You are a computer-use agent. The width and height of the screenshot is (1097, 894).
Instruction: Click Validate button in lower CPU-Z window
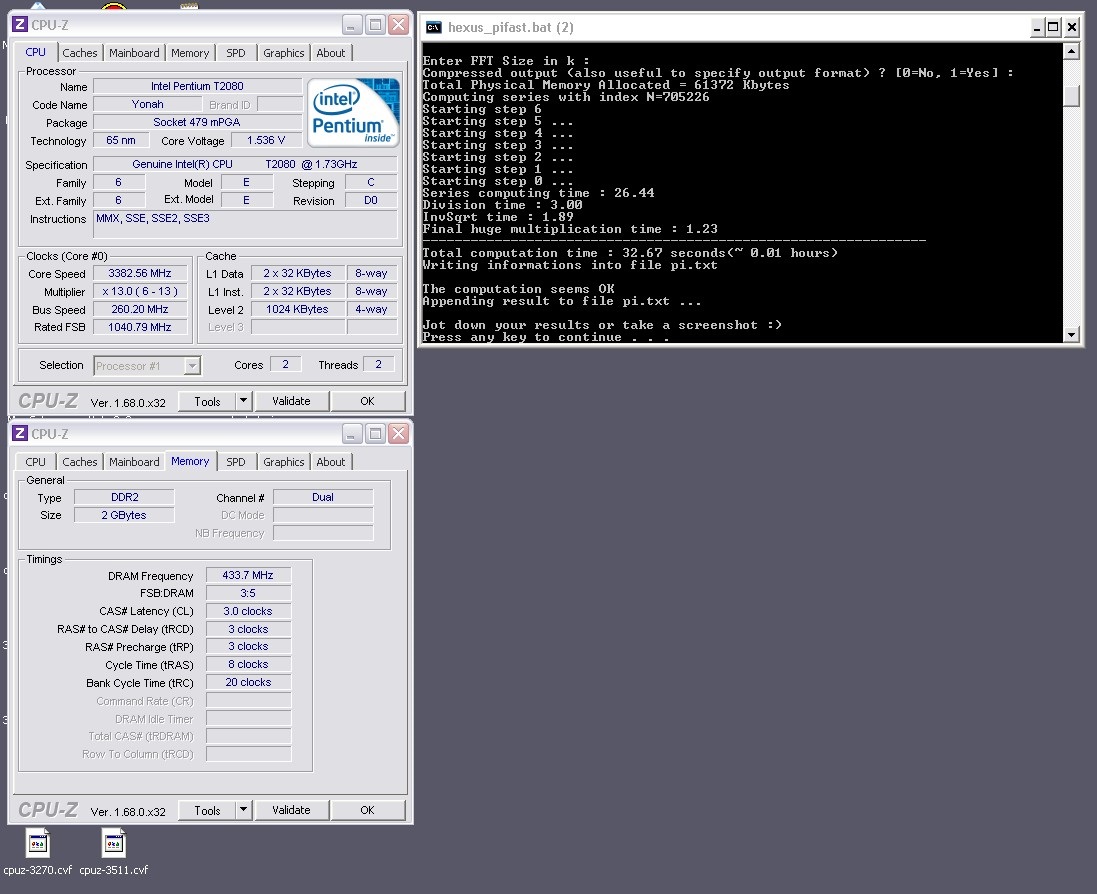pos(291,810)
